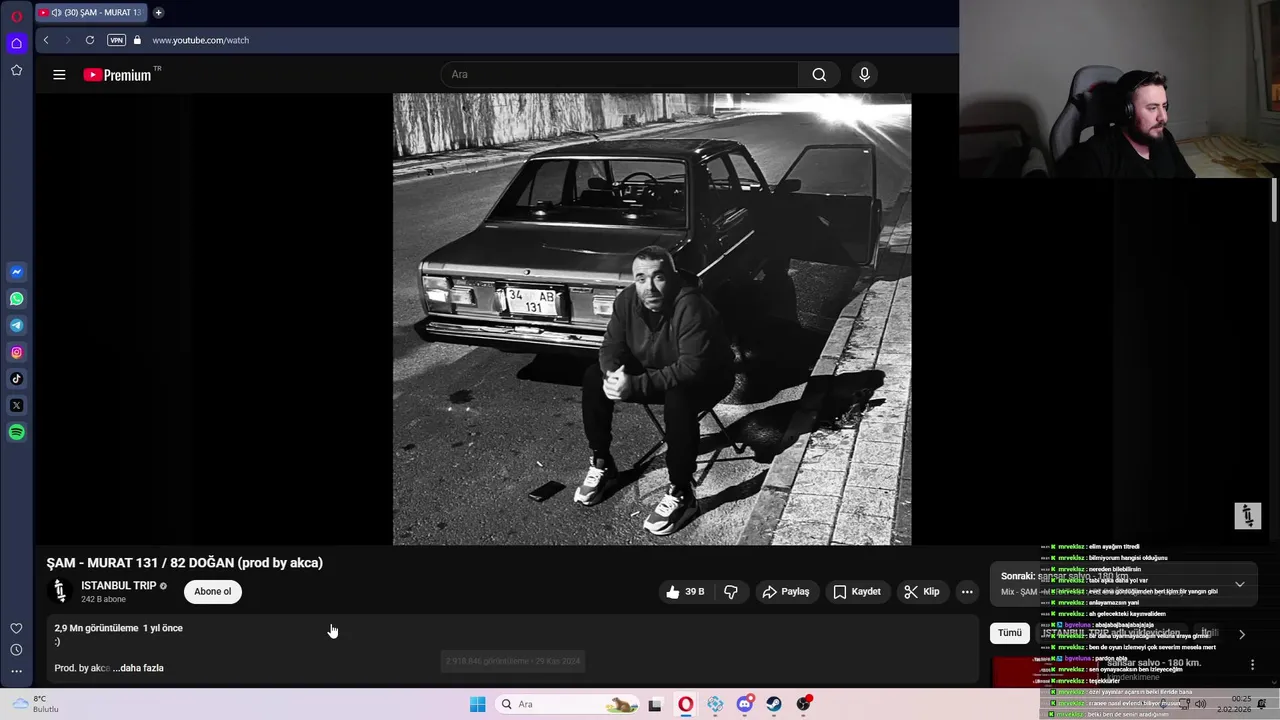The image size is (1280, 720).
Task: Open ISTANBUL TRIP channel name link
Action: (x=119, y=585)
